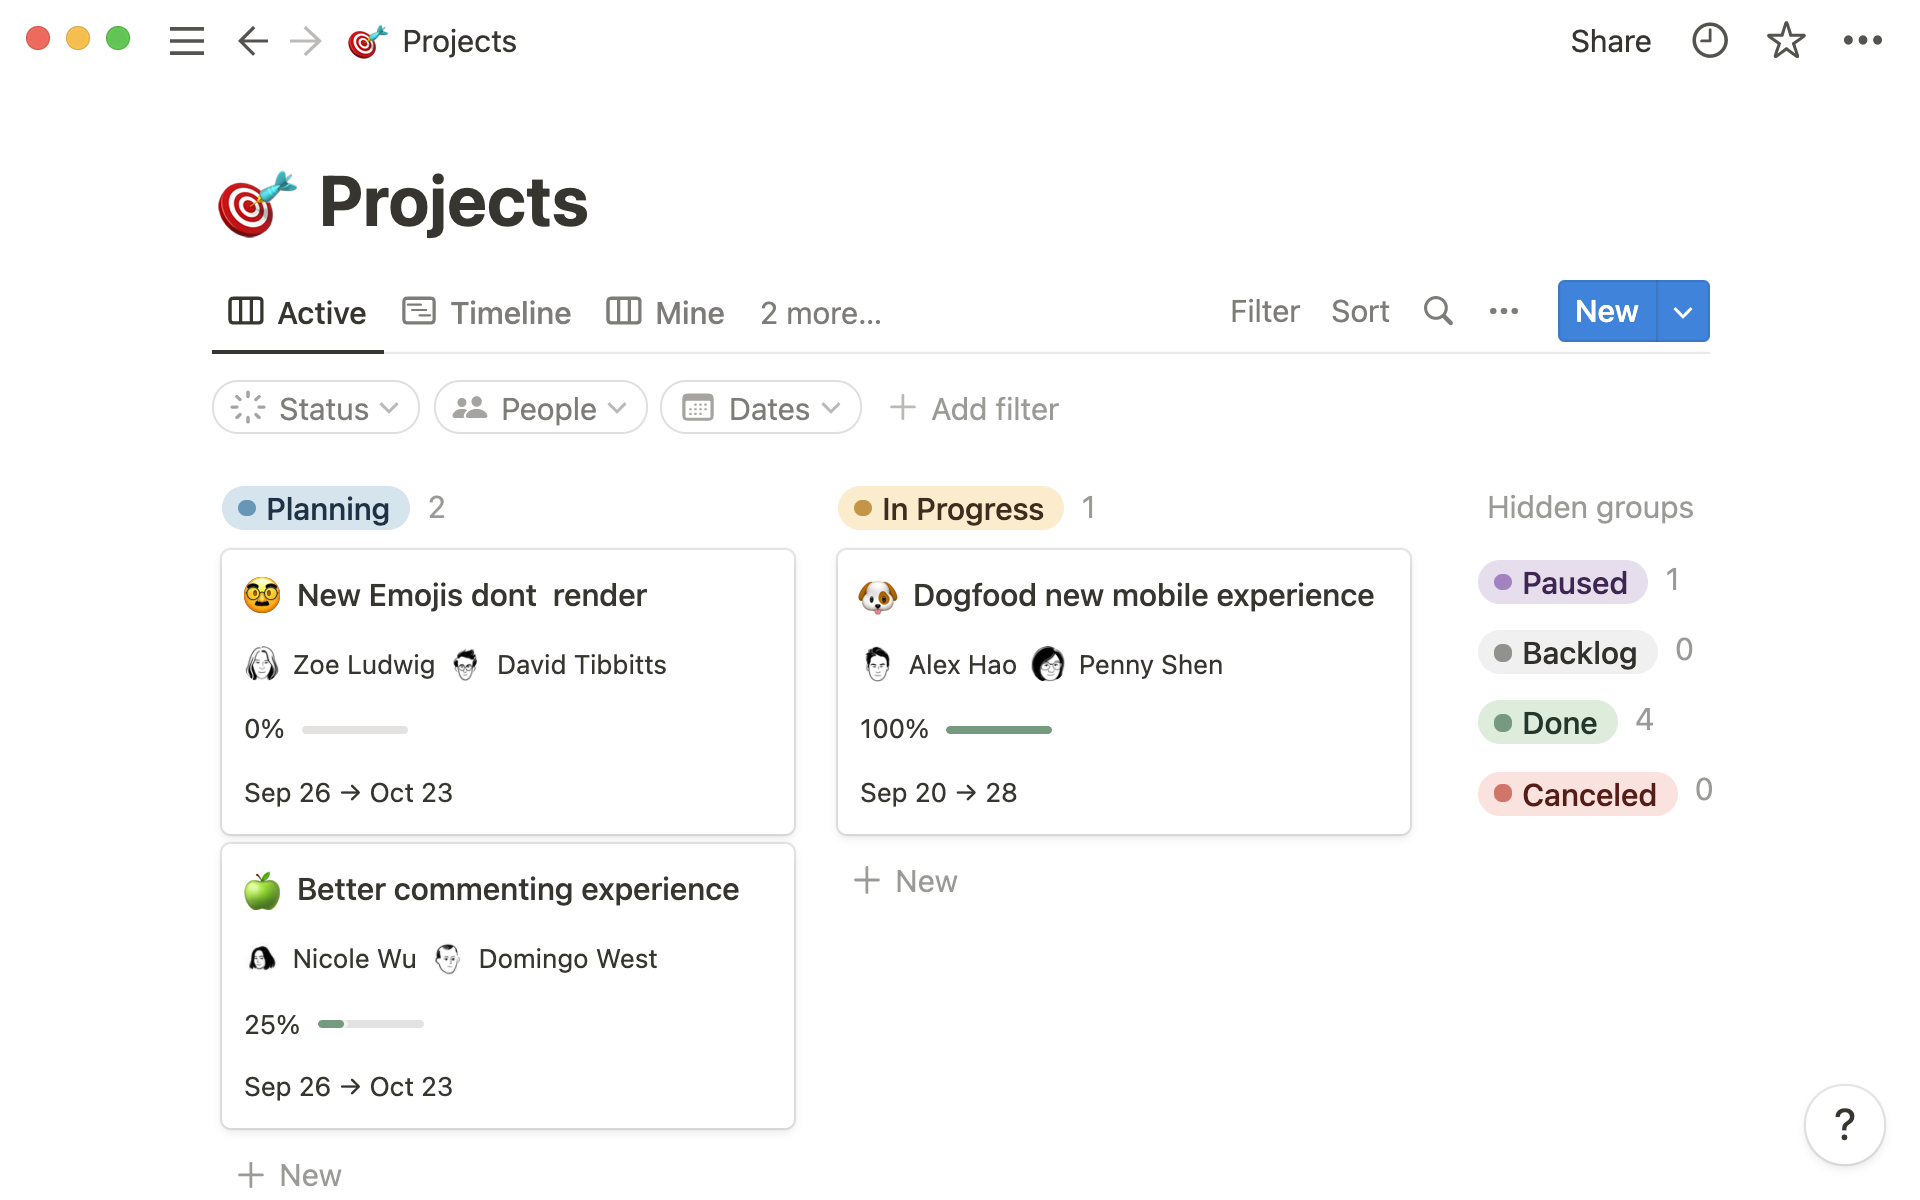Toggle the Sort option

click(1359, 311)
